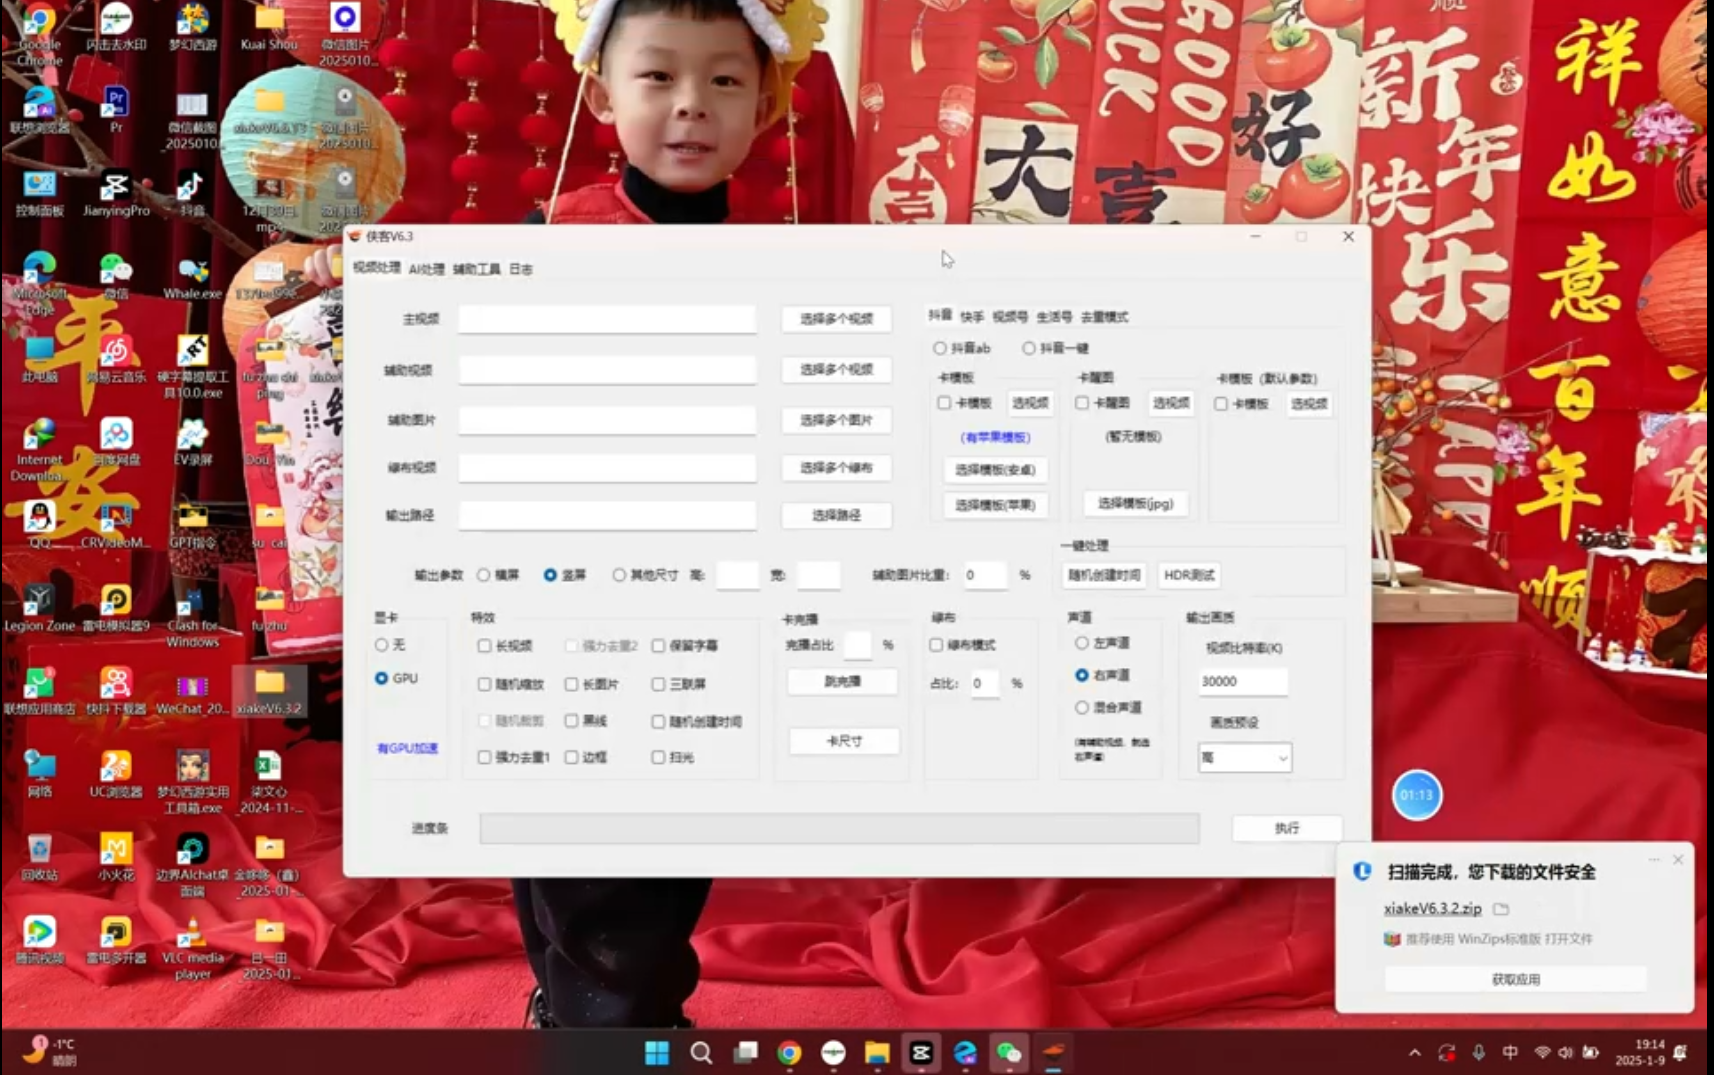1714x1075 pixels.
Task: Click the 主视频 input field
Action: 607,319
